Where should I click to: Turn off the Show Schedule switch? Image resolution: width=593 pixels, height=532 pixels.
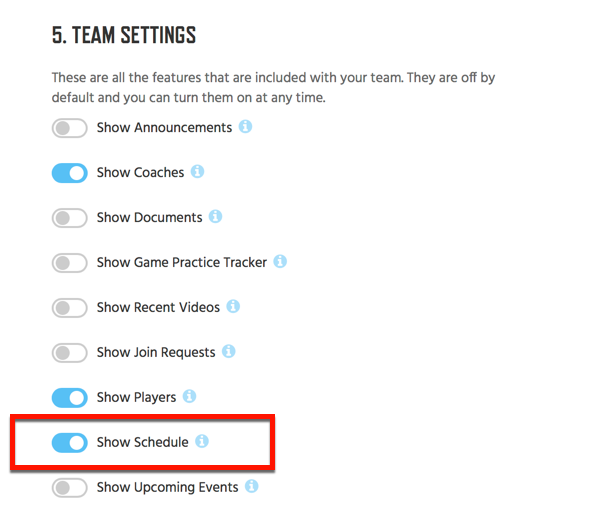(x=70, y=443)
